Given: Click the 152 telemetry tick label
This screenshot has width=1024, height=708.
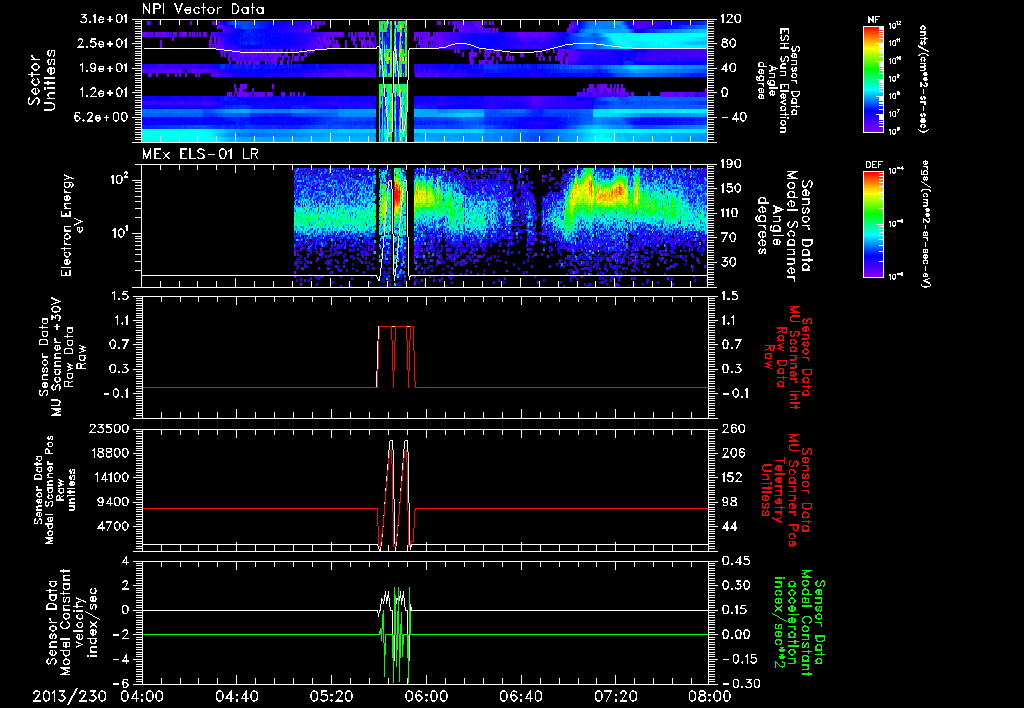Looking at the screenshot, I should click(731, 477).
